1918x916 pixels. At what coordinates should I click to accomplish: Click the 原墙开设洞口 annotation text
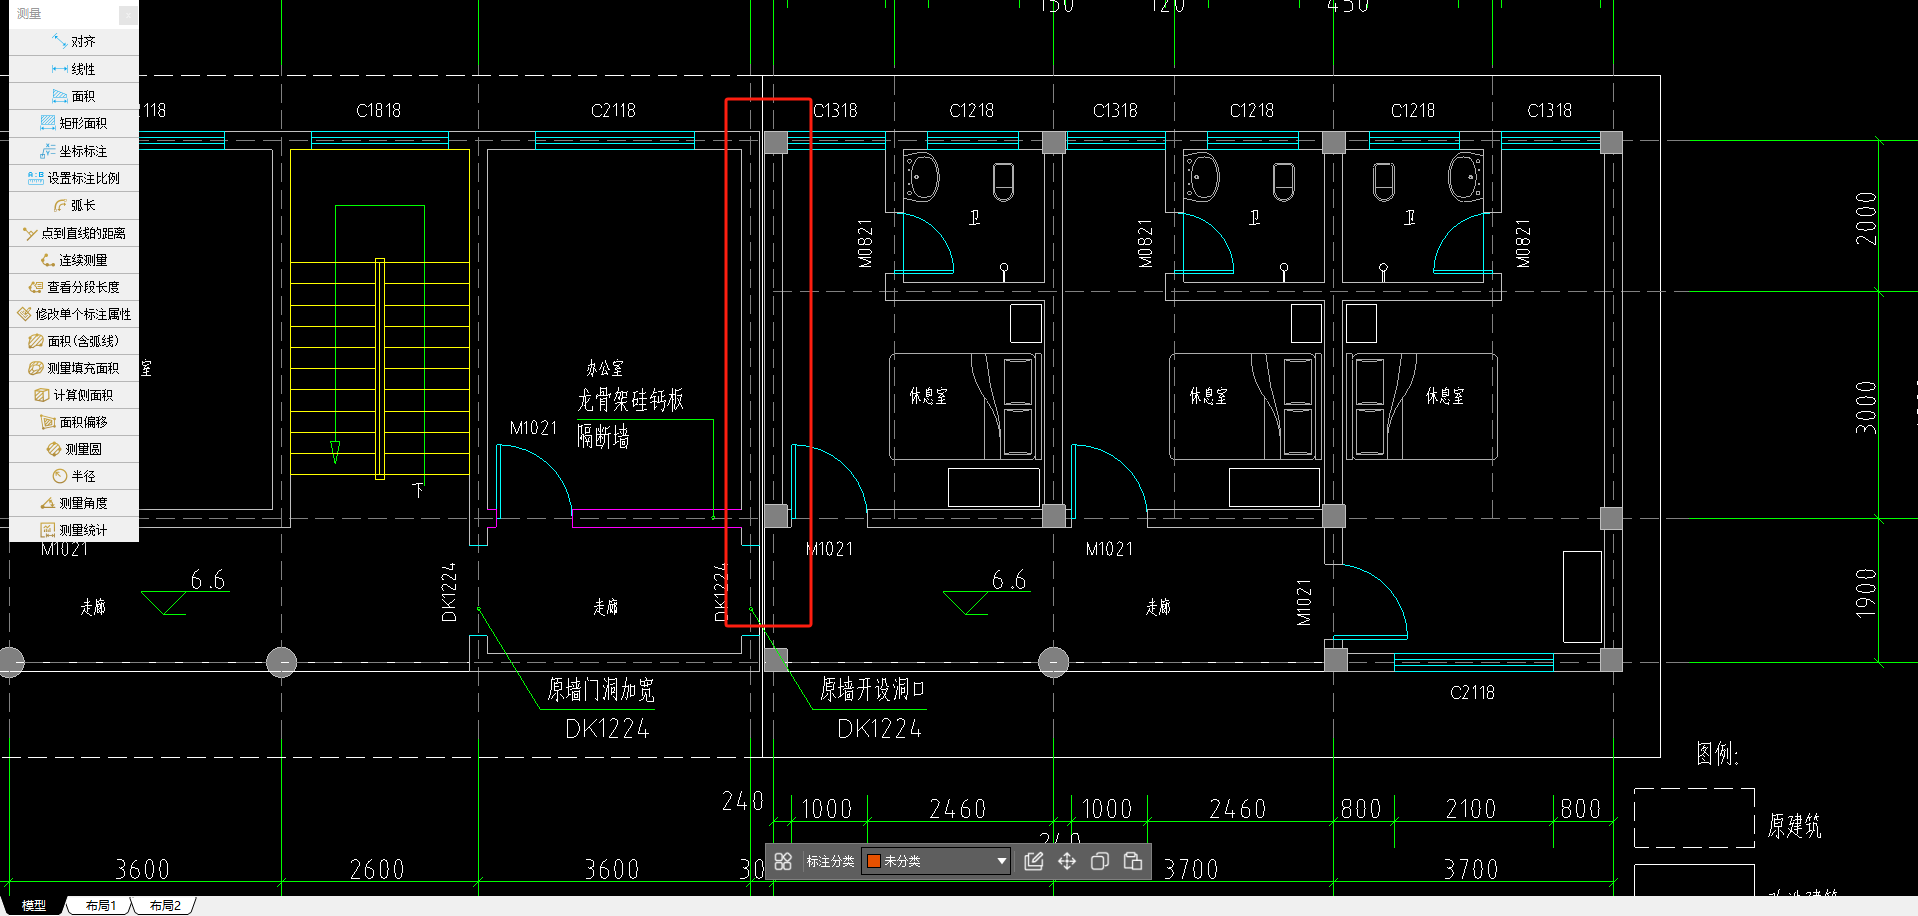pyautogui.click(x=872, y=689)
